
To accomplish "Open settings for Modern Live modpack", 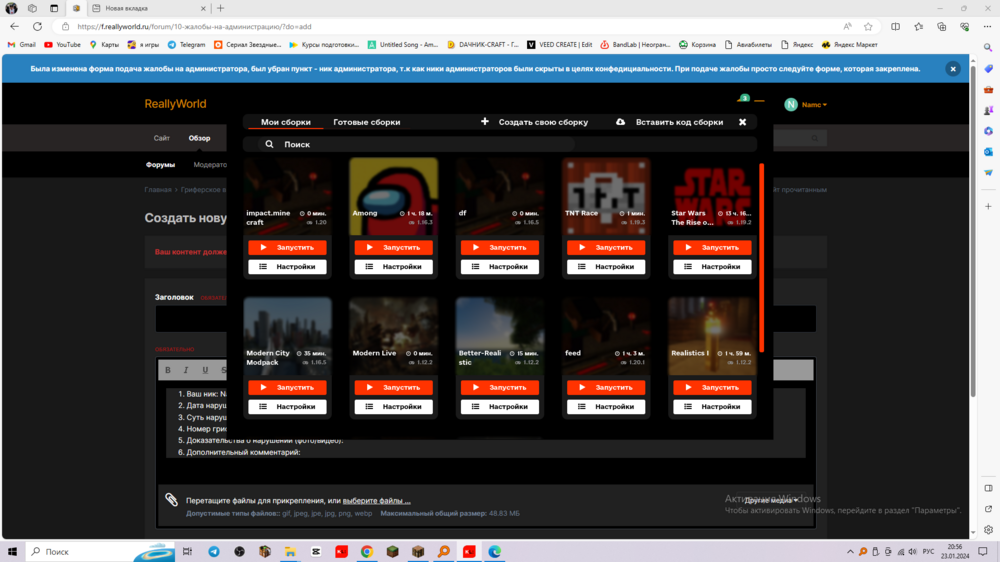I will pos(393,406).
